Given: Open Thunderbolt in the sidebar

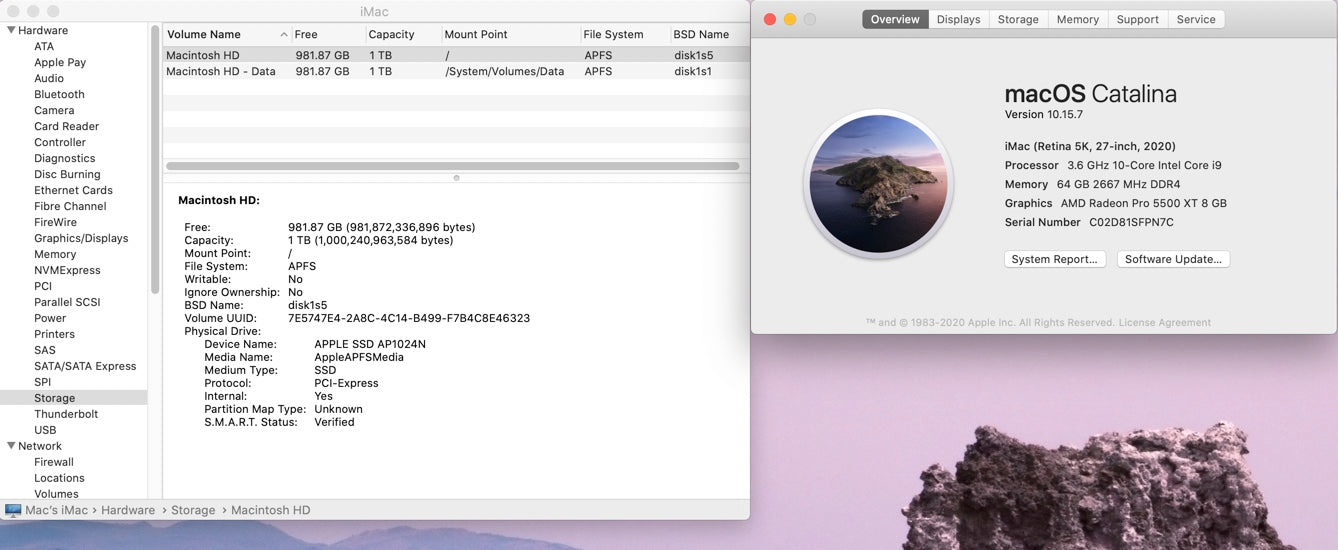Looking at the screenshot, I should pos(66,414).
